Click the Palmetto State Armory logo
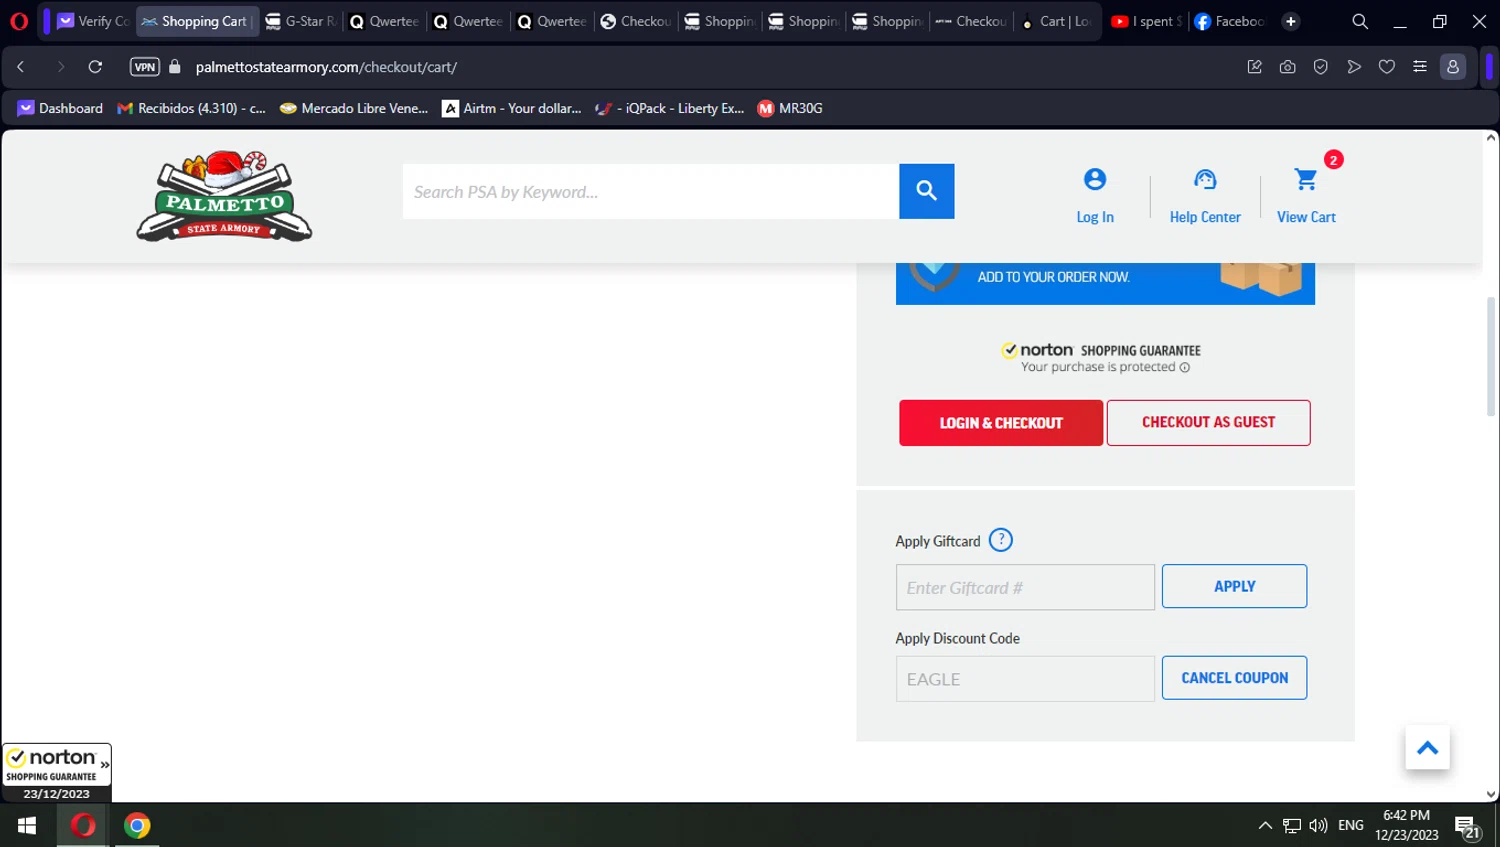This screenshot has height=847, width=1500. [x=224, y=196]
